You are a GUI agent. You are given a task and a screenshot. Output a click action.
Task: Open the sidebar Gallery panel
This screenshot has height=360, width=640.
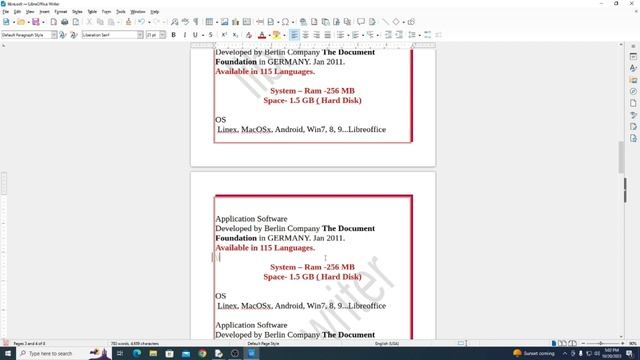pos(633,80)
